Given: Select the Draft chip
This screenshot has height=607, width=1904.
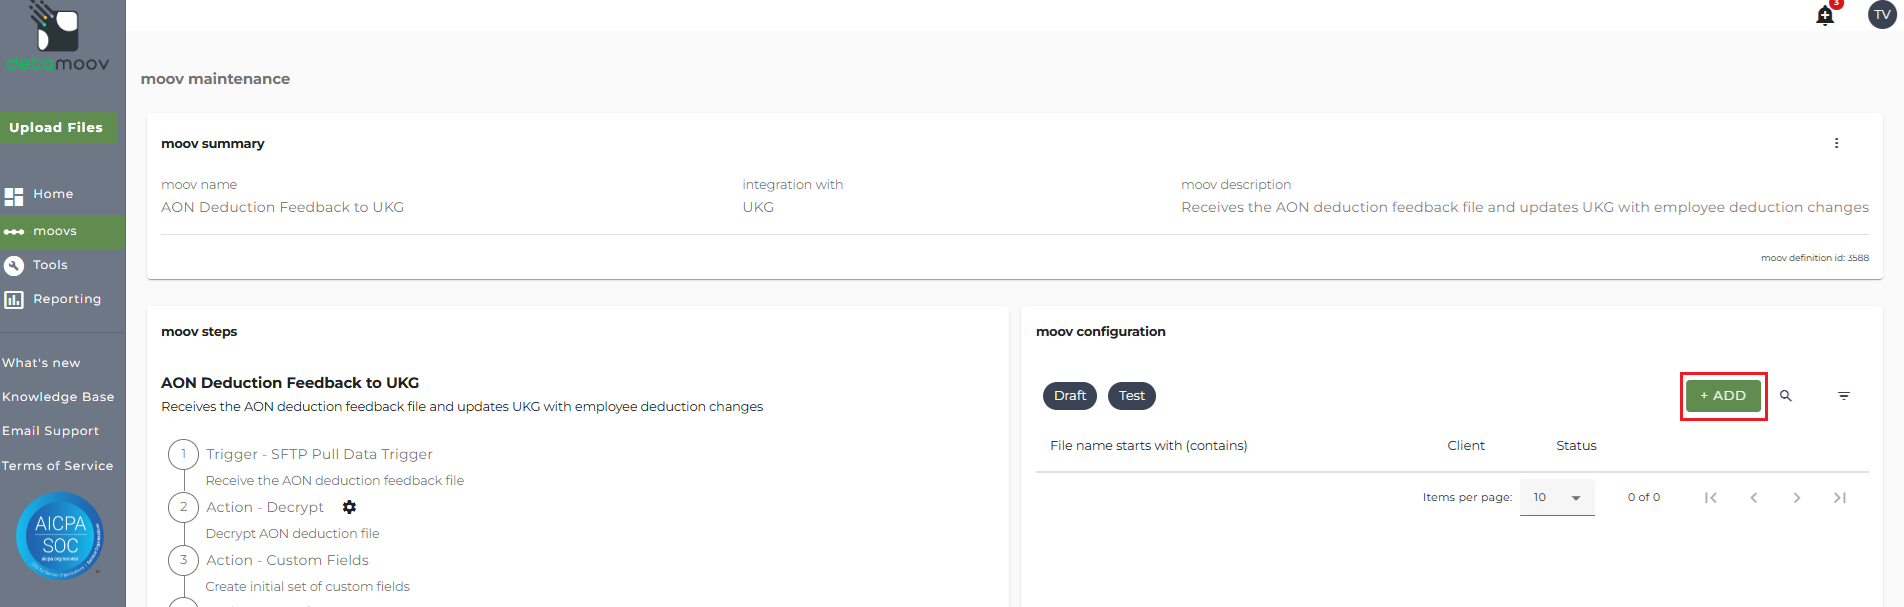Looking at the screenshot, I should [1070, 396].
